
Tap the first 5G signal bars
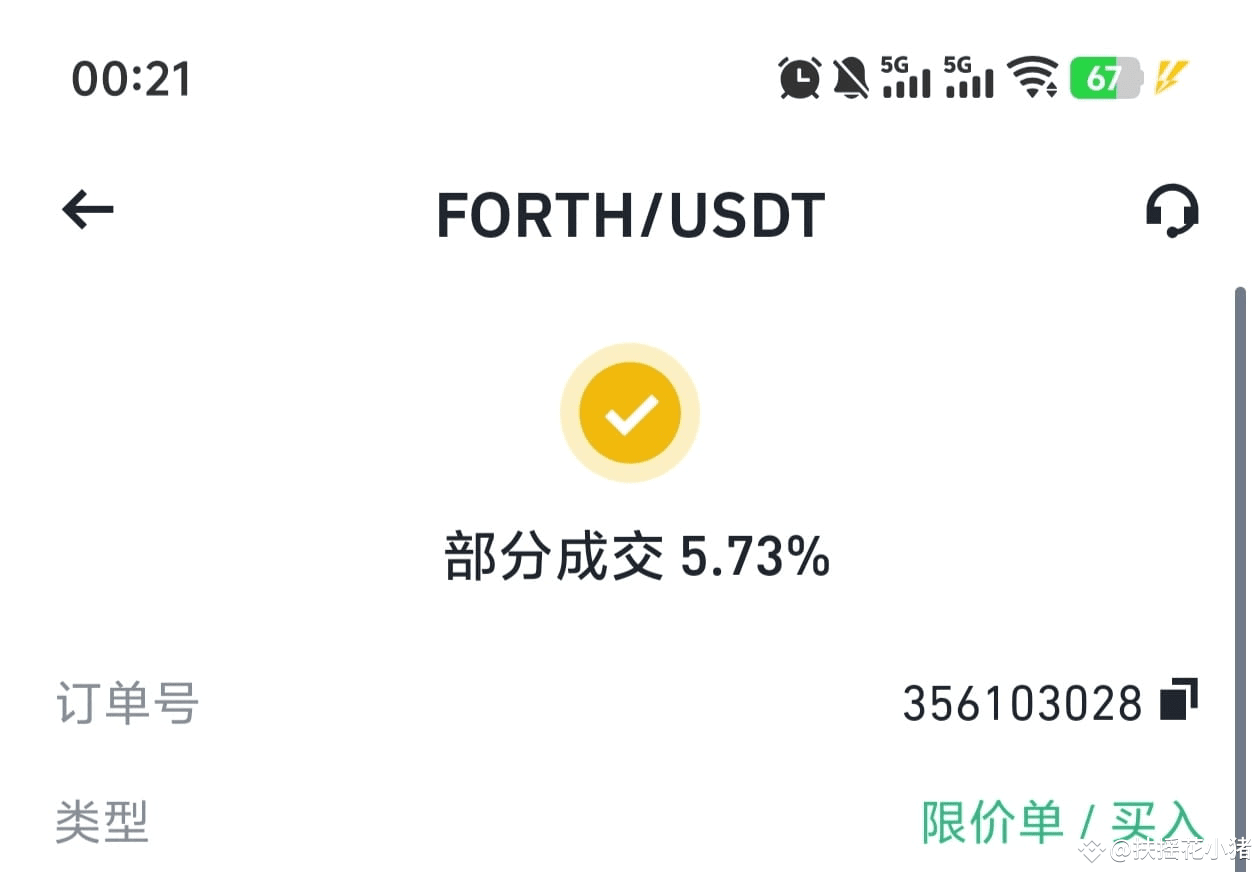click(905, 77)
